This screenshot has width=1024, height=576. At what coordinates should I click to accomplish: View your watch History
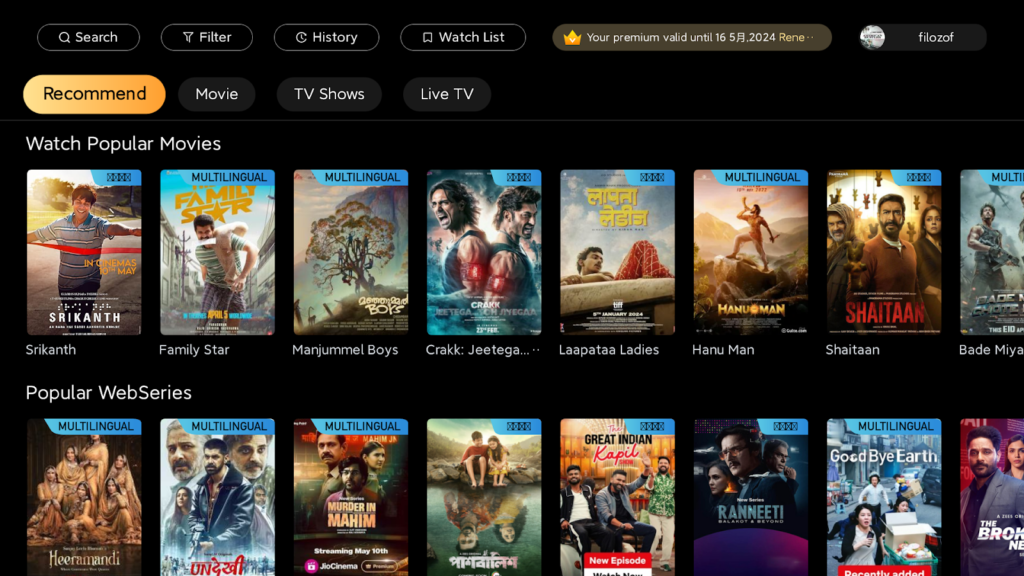[x=326, y=37]
